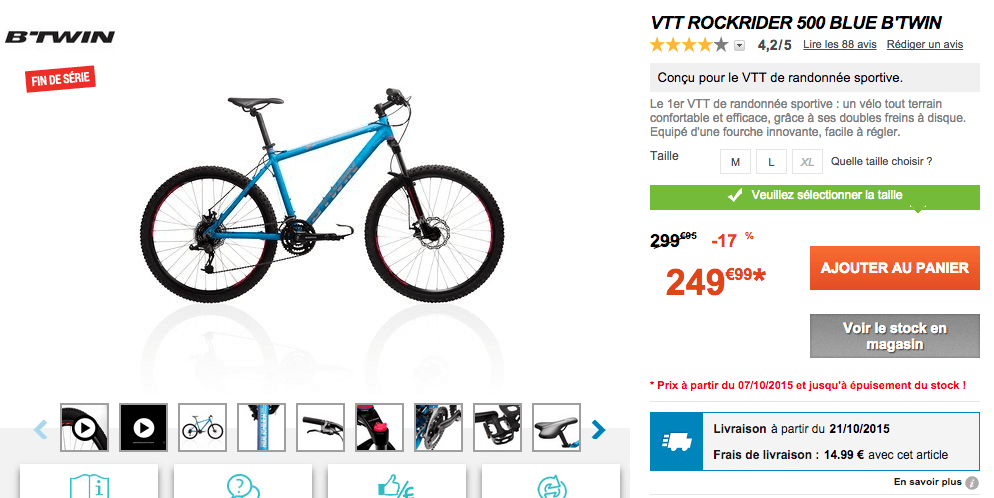Open the Rédiger un avis link

click(x=924, y=44)
